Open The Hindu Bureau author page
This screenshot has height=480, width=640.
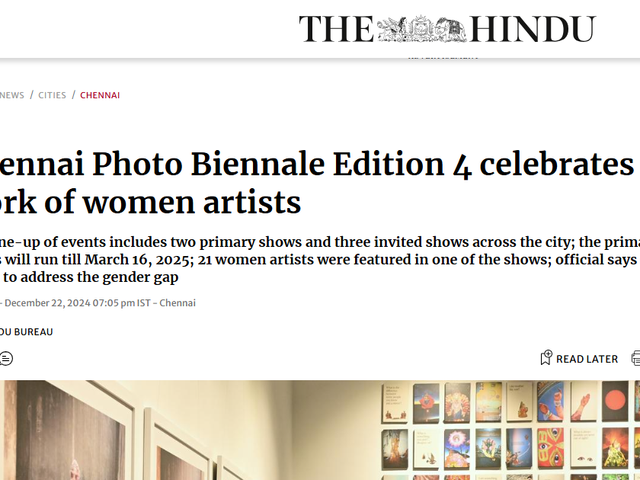click(27, 332)
